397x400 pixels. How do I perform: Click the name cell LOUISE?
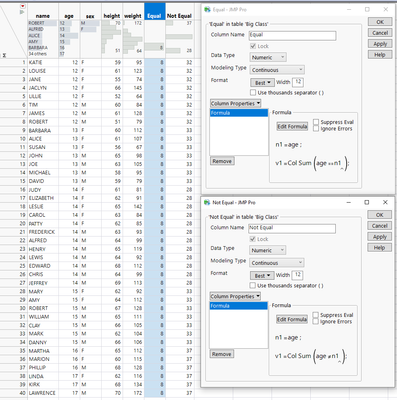coord(43,71)
